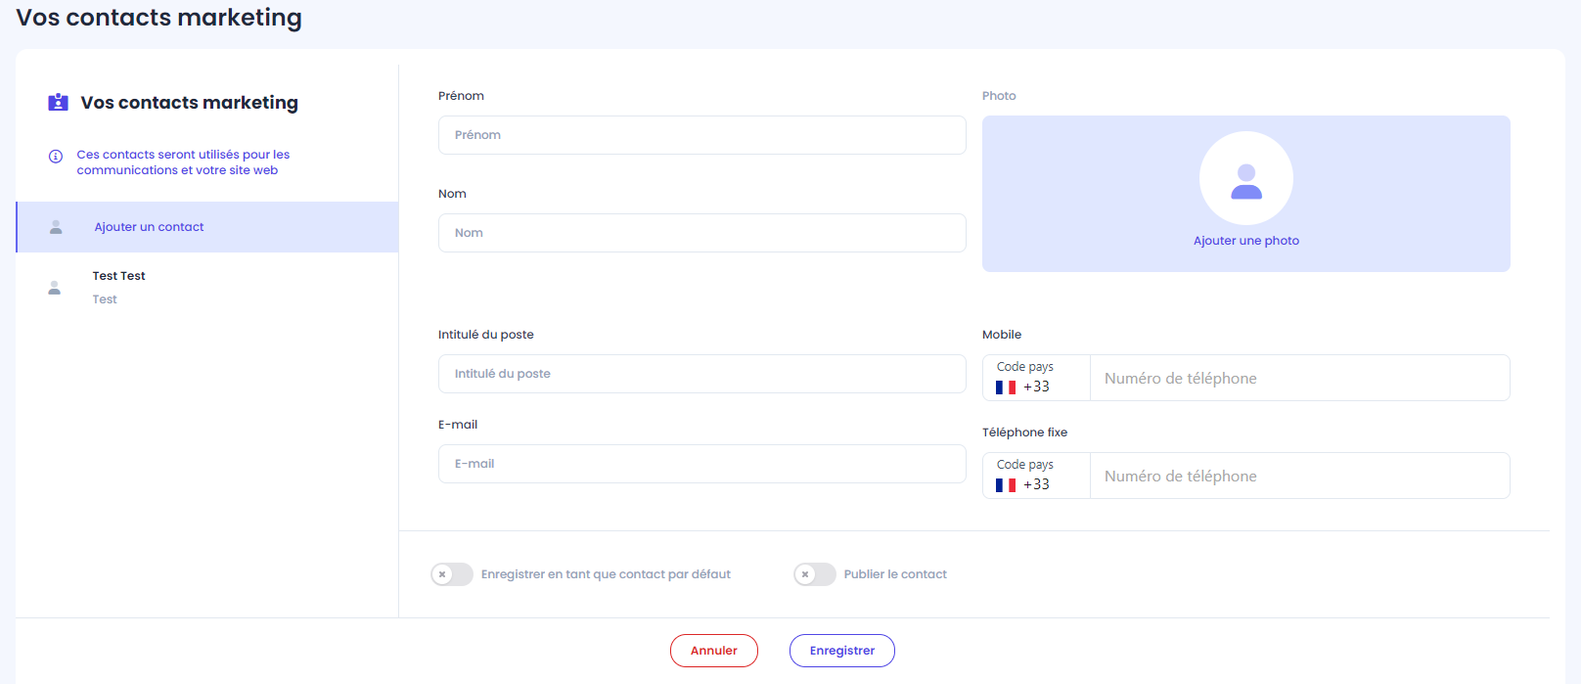Click the E-mail input field

tap(702, 464)
